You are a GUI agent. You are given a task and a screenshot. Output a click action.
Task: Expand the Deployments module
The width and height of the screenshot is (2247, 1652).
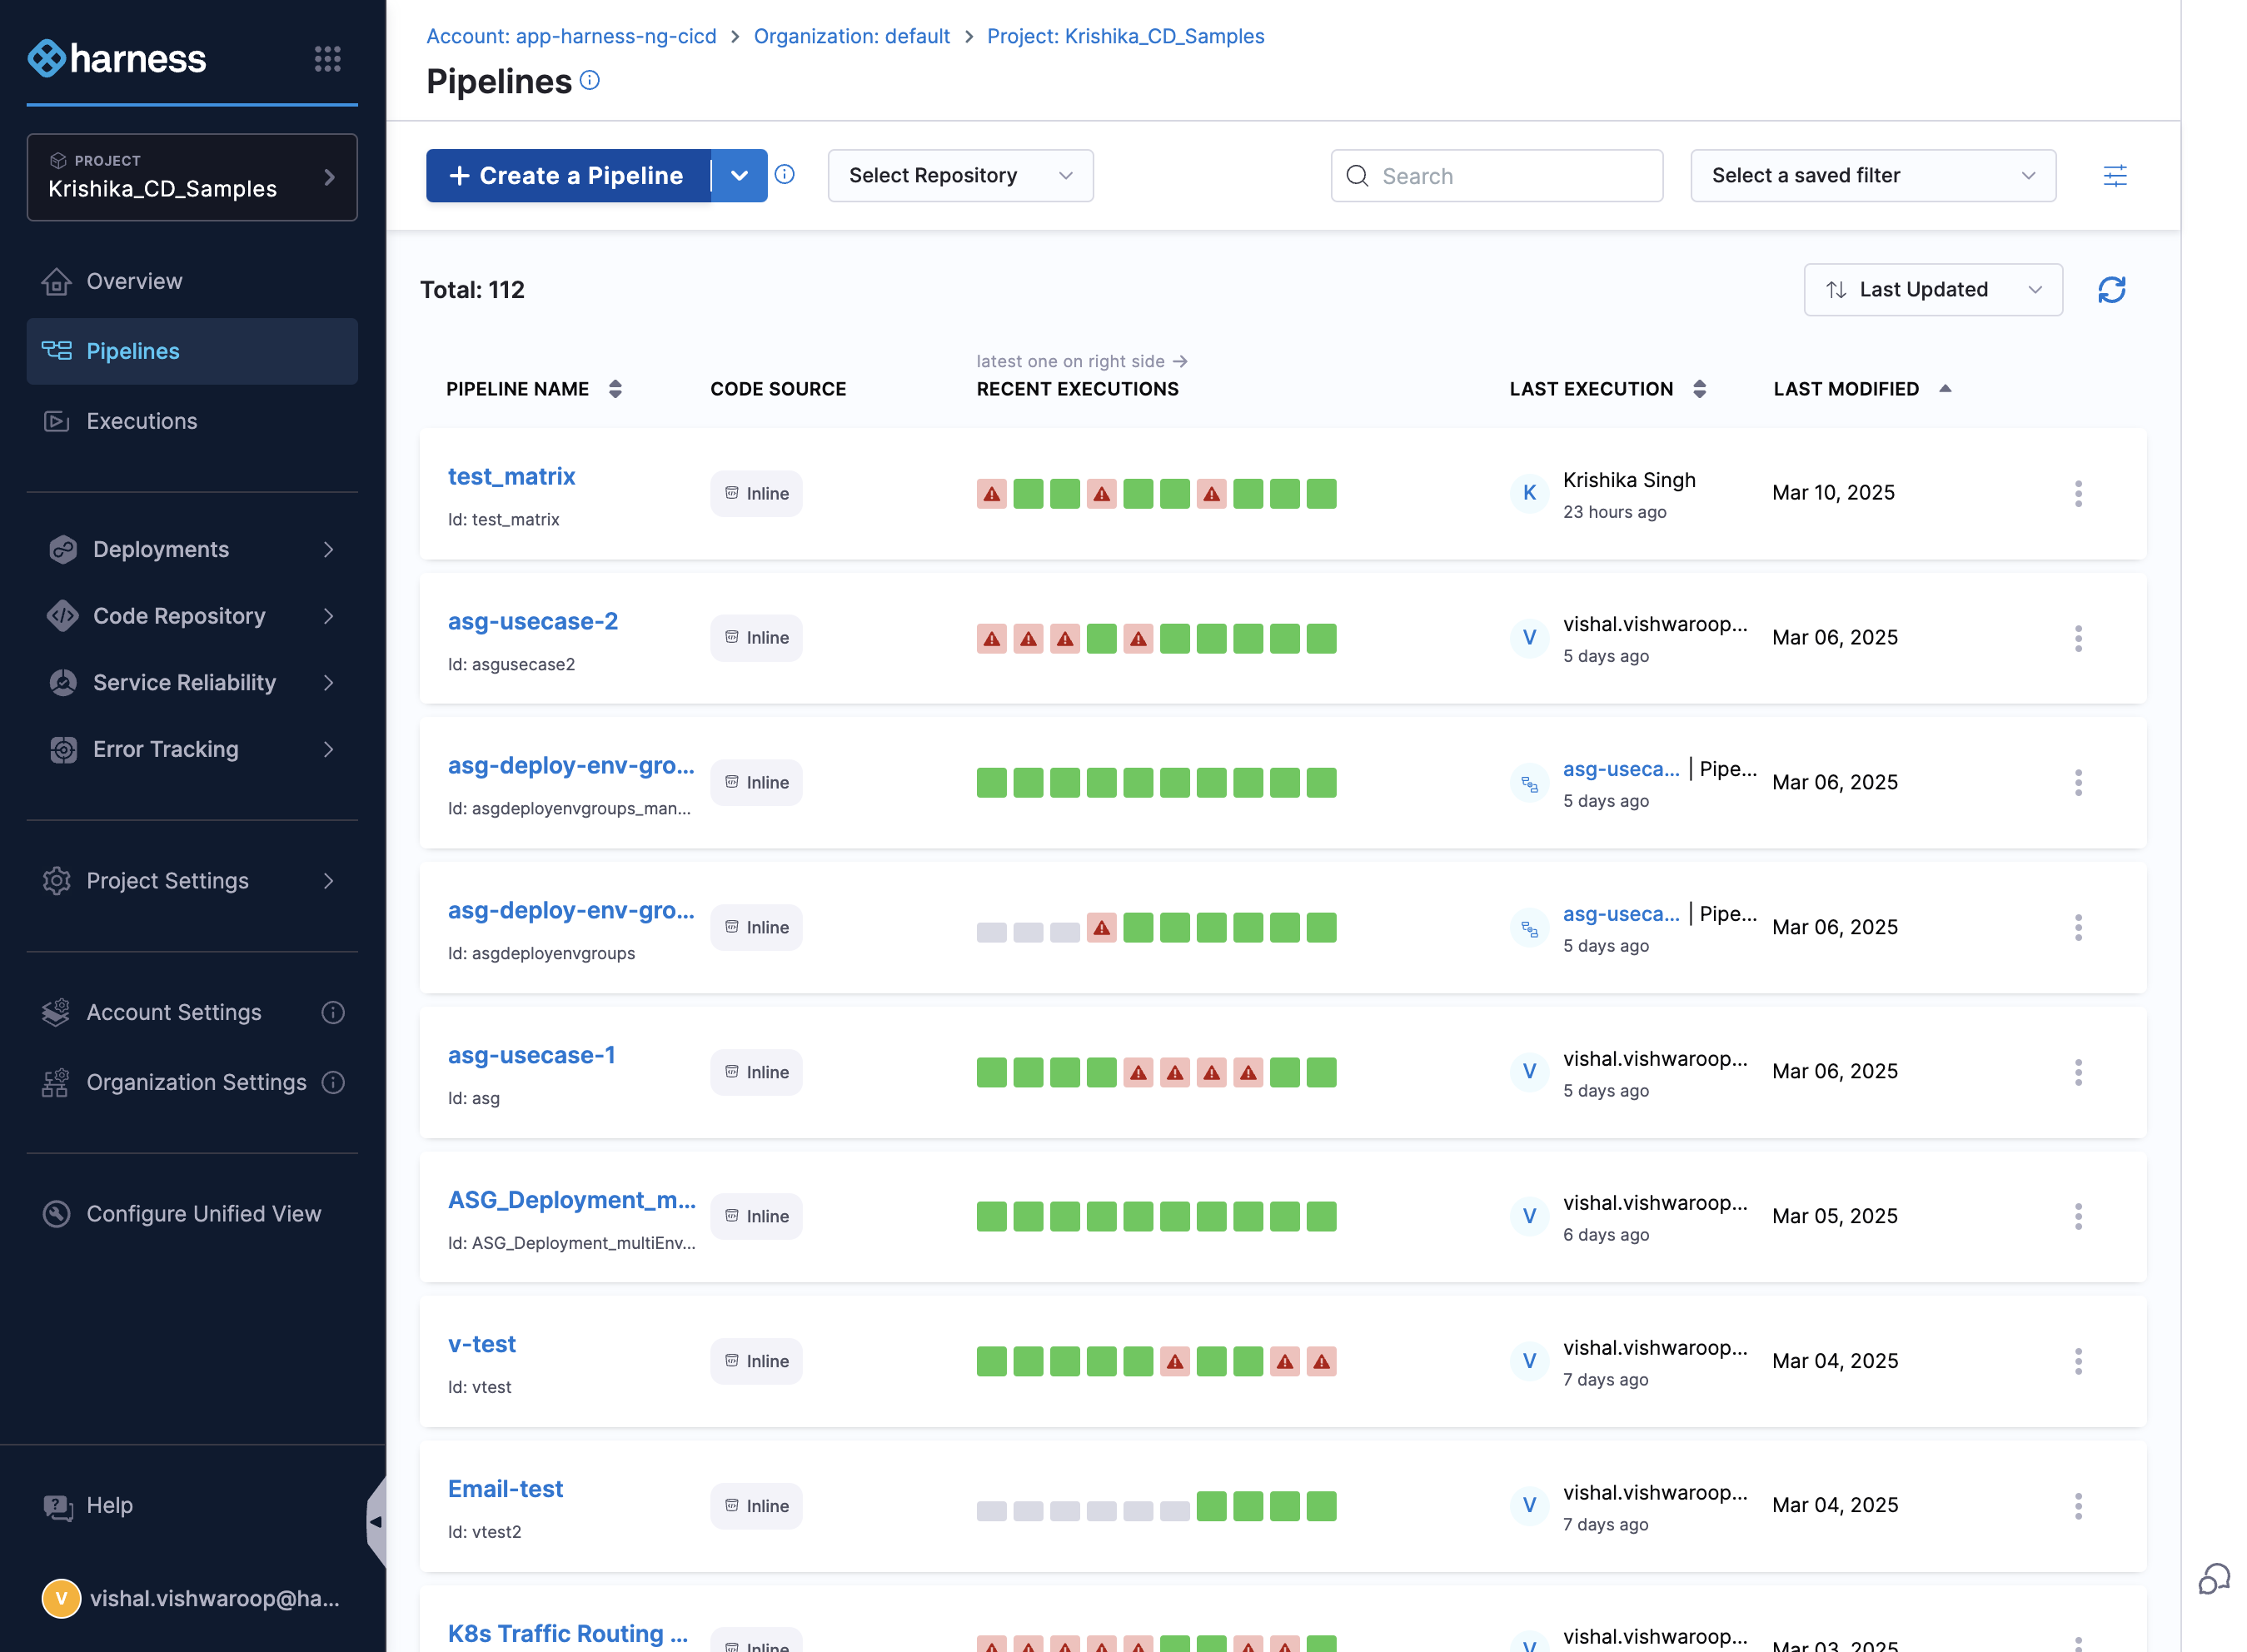coord(192,550)
